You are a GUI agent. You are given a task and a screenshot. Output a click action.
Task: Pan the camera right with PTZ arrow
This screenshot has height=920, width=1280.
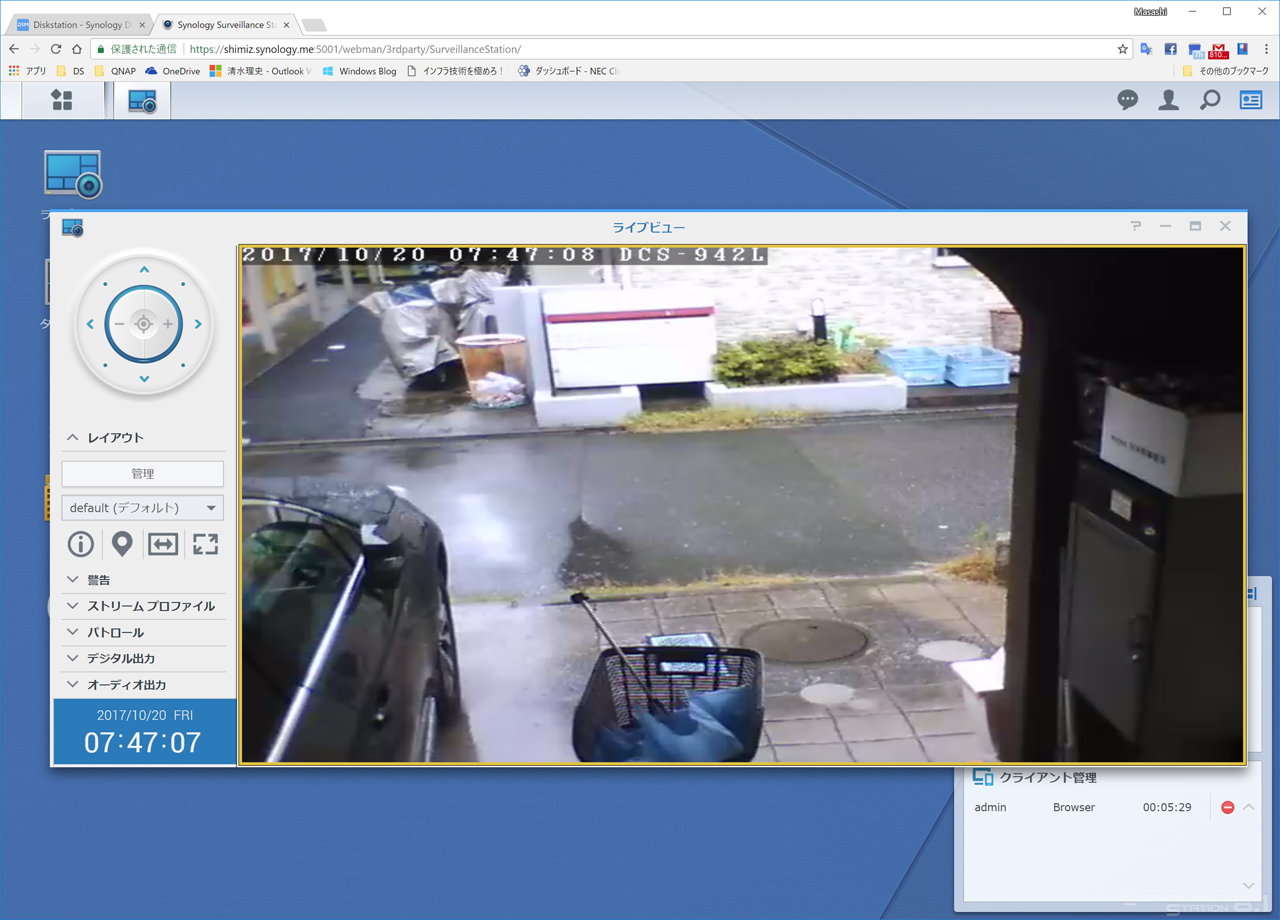click(x=198, y=324)
